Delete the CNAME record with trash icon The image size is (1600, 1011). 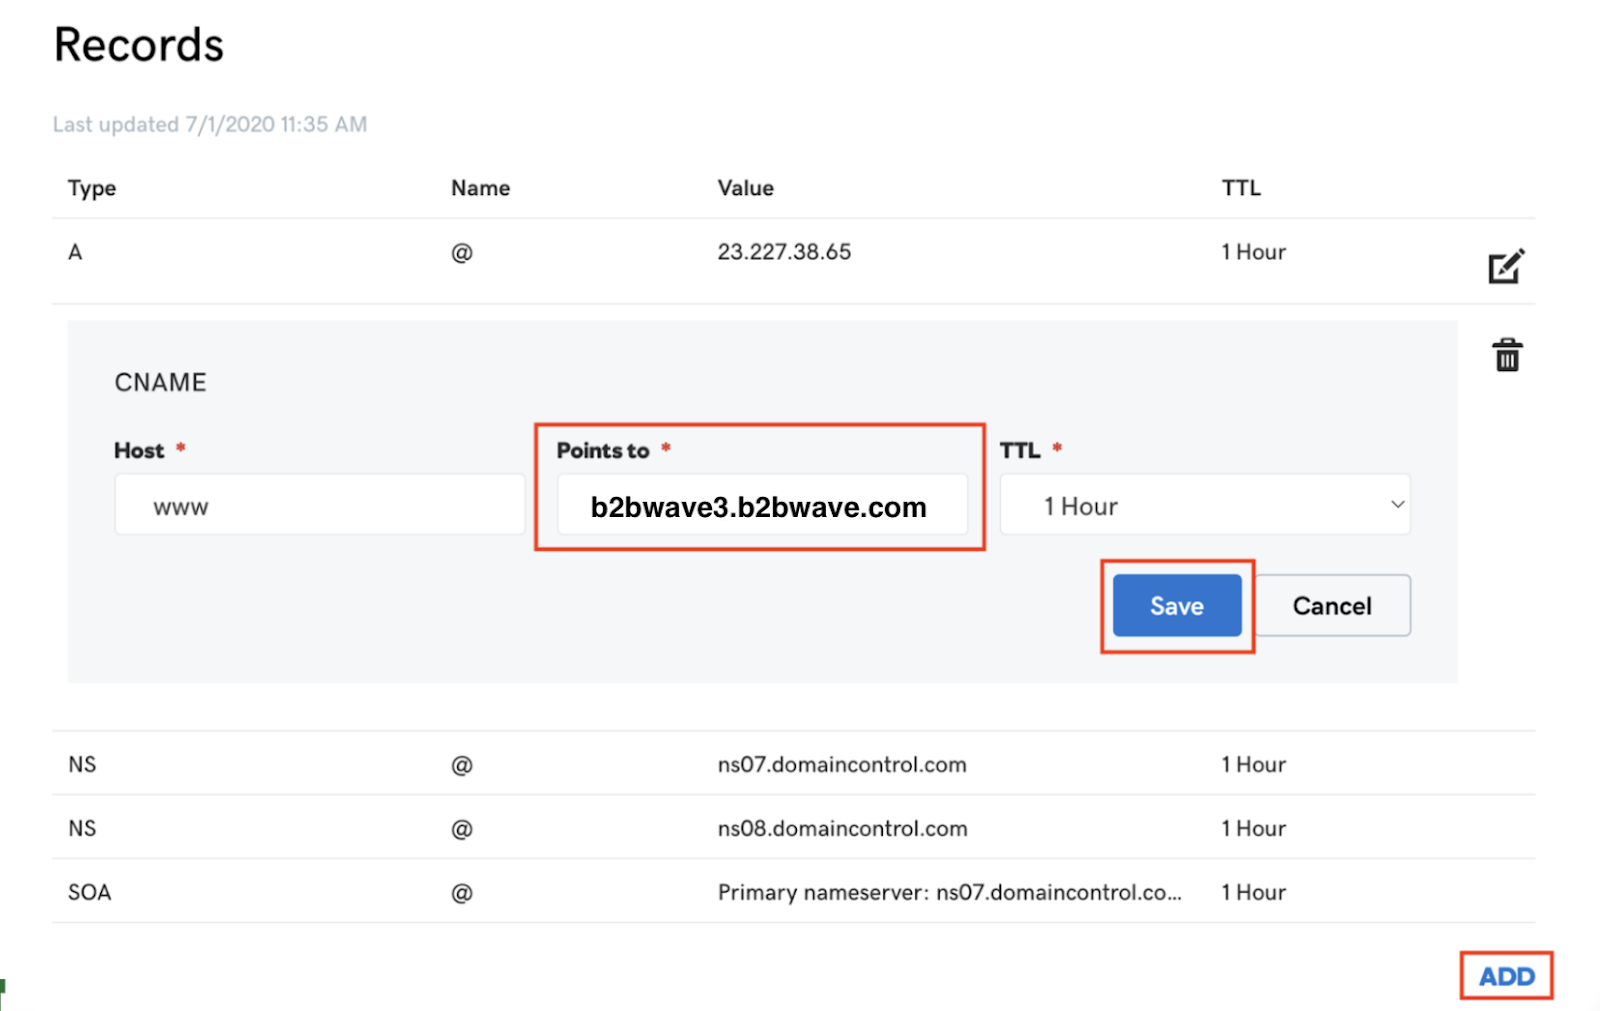point(1507,355)
